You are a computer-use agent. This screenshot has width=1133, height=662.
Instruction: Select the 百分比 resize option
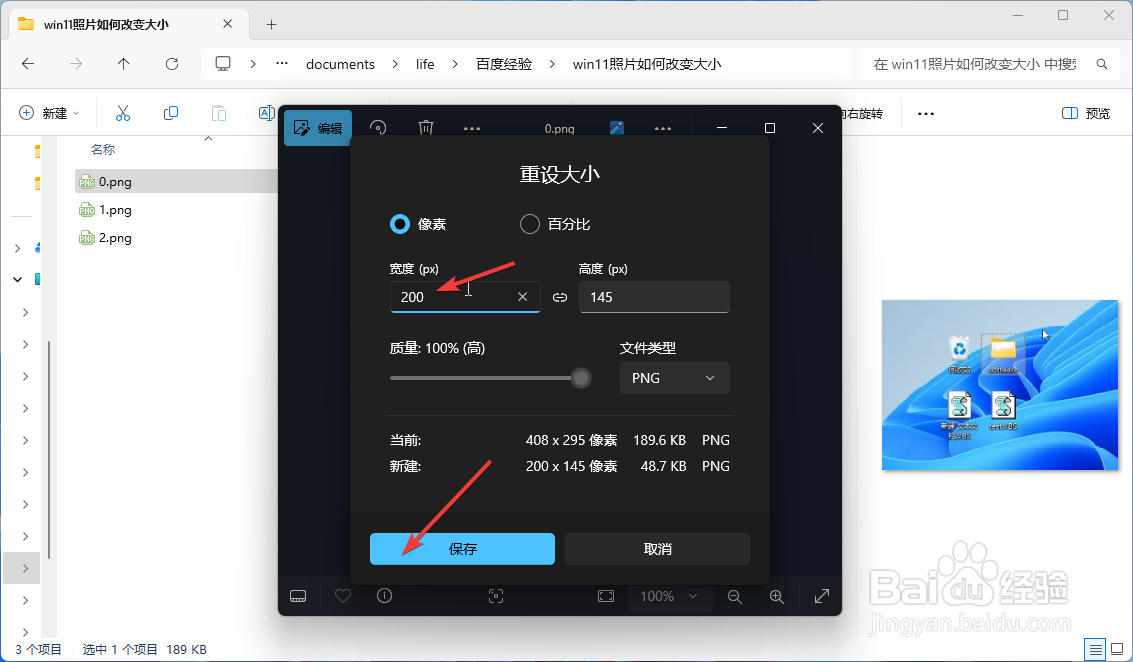(529, 223)
